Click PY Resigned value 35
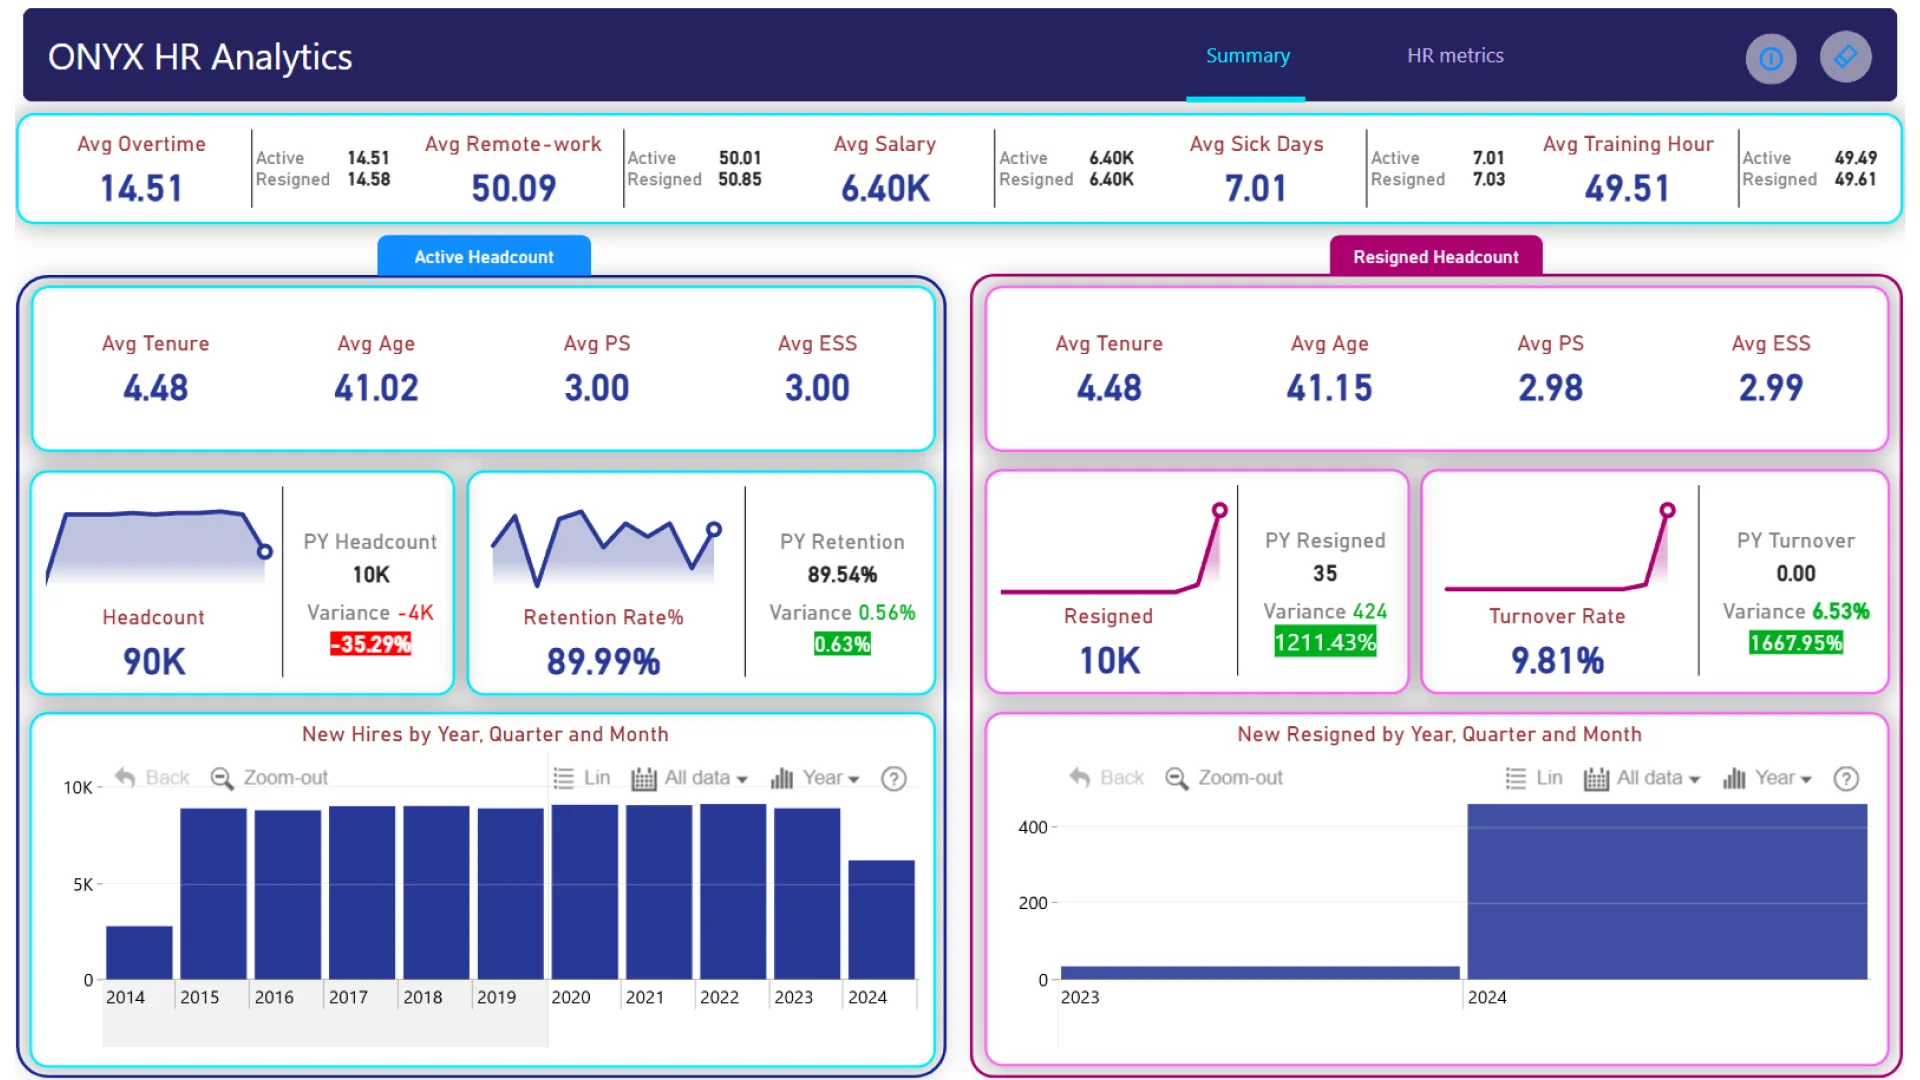The image size is (1920, 1080). (x=1325, y=574)
